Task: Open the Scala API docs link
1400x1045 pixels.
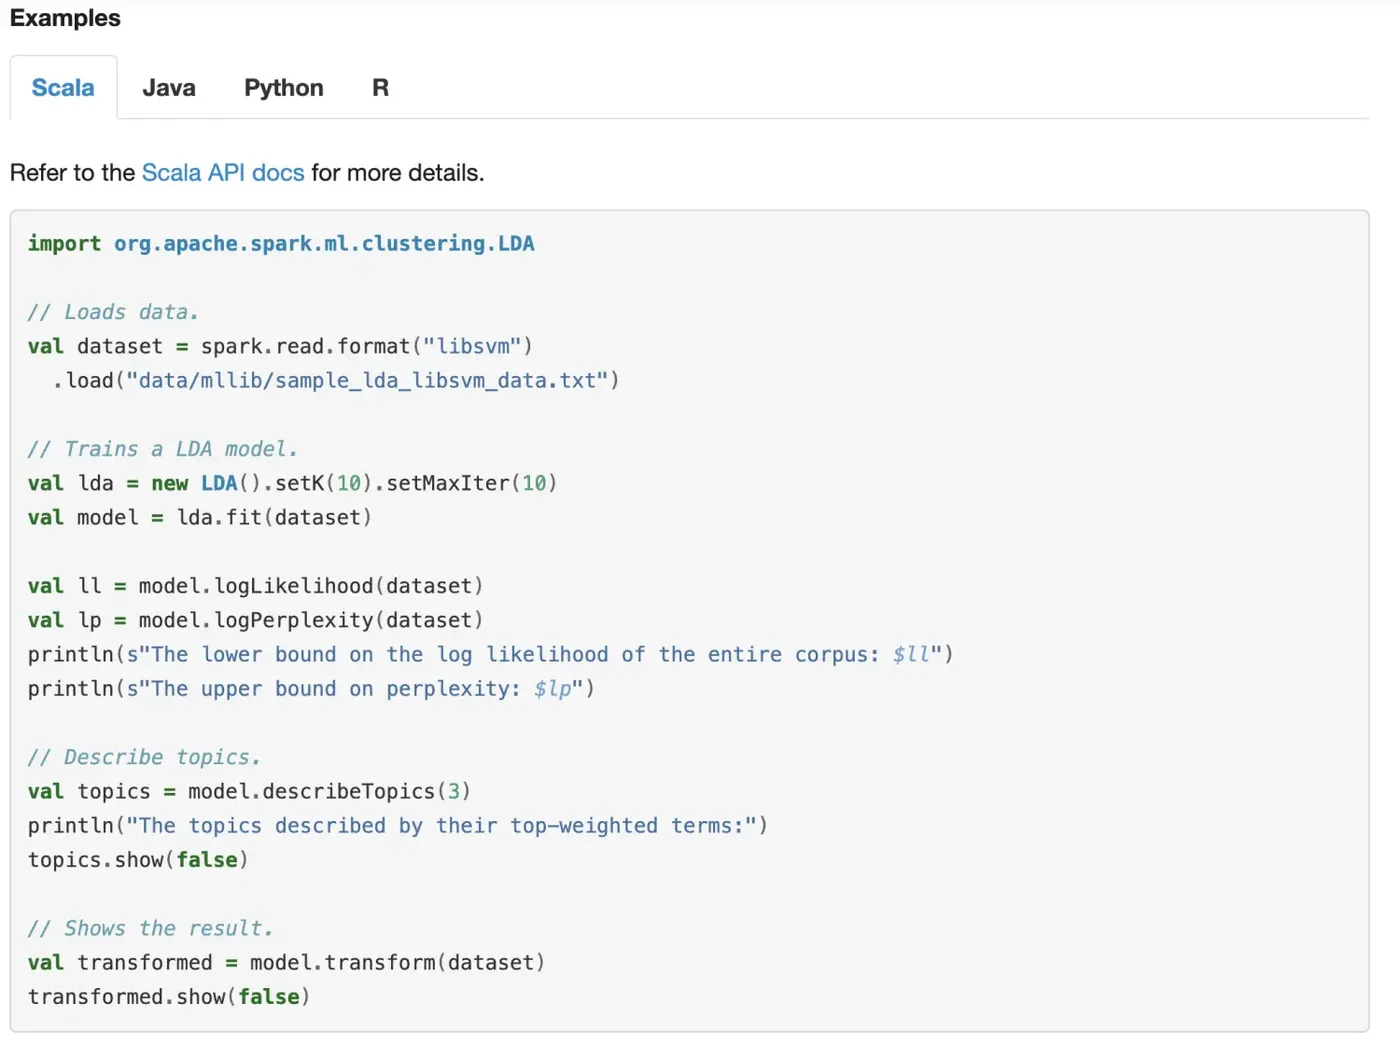Action: coord(222,173)
